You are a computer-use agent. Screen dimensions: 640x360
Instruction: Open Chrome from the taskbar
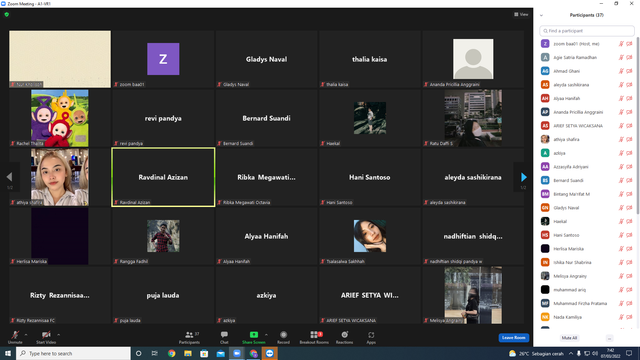coord(171,353)
